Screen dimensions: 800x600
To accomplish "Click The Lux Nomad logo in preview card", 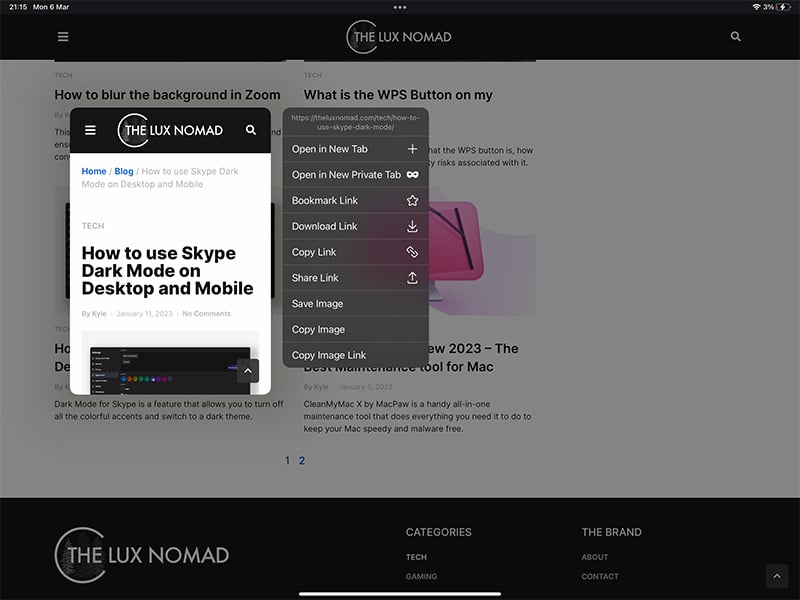I will click(170, 130).
